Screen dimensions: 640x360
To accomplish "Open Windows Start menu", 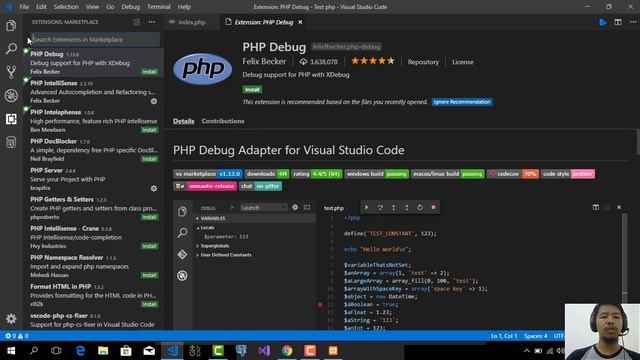I will tap(11, 351).
